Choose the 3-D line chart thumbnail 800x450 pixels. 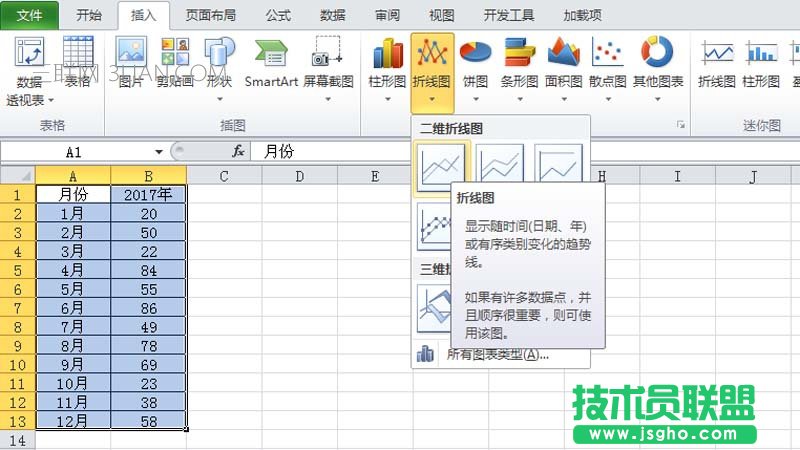(434, 308)
